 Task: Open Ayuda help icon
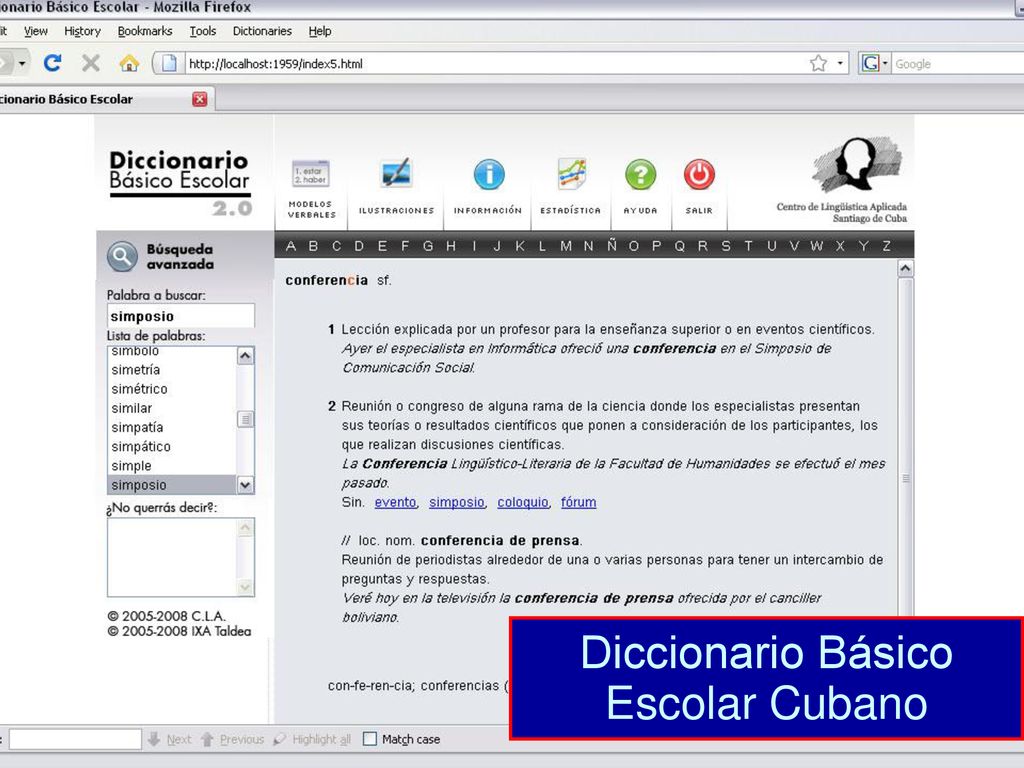tap(640, 174)
